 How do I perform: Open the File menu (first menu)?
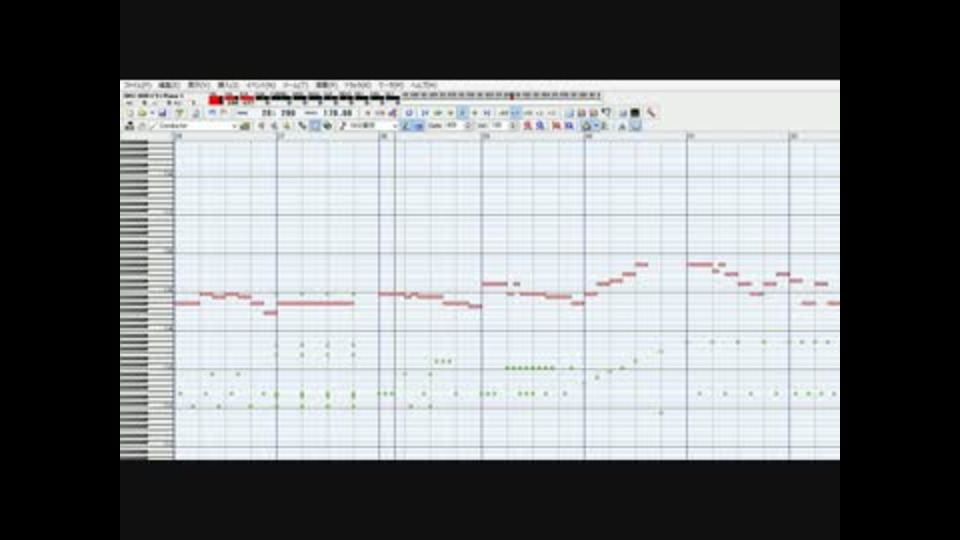(137, 85)
